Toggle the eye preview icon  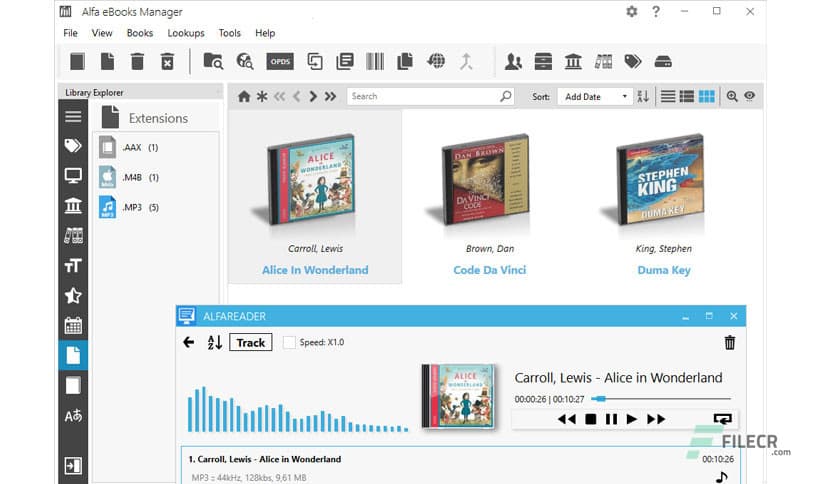[750, 96]
